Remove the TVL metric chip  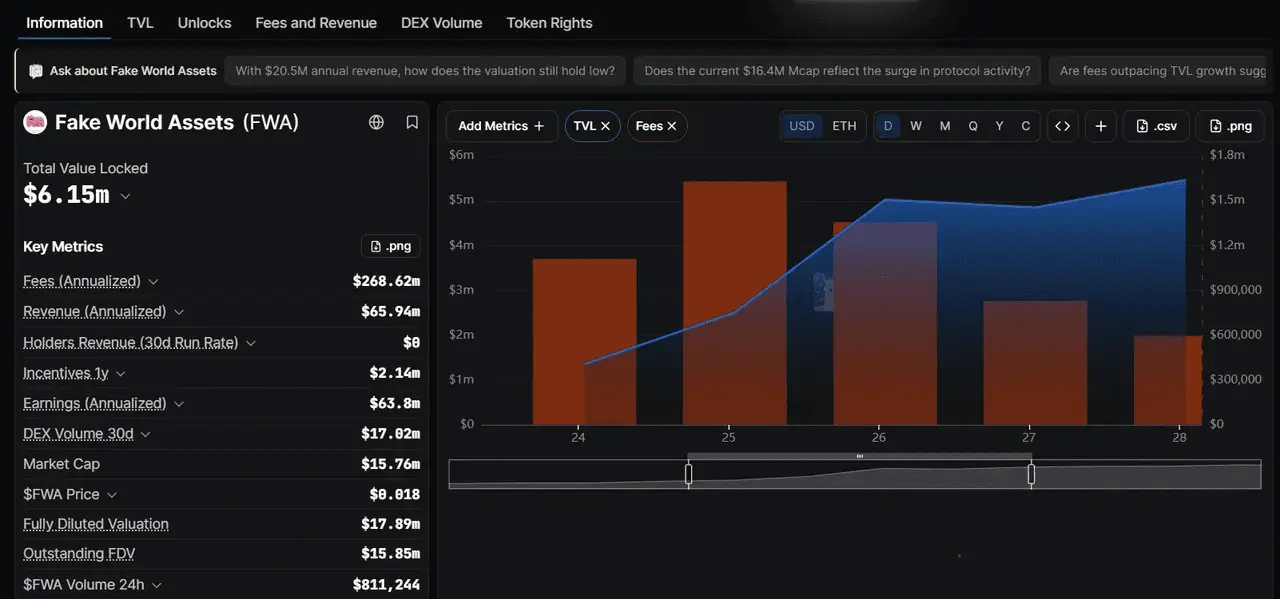point(605,126)
